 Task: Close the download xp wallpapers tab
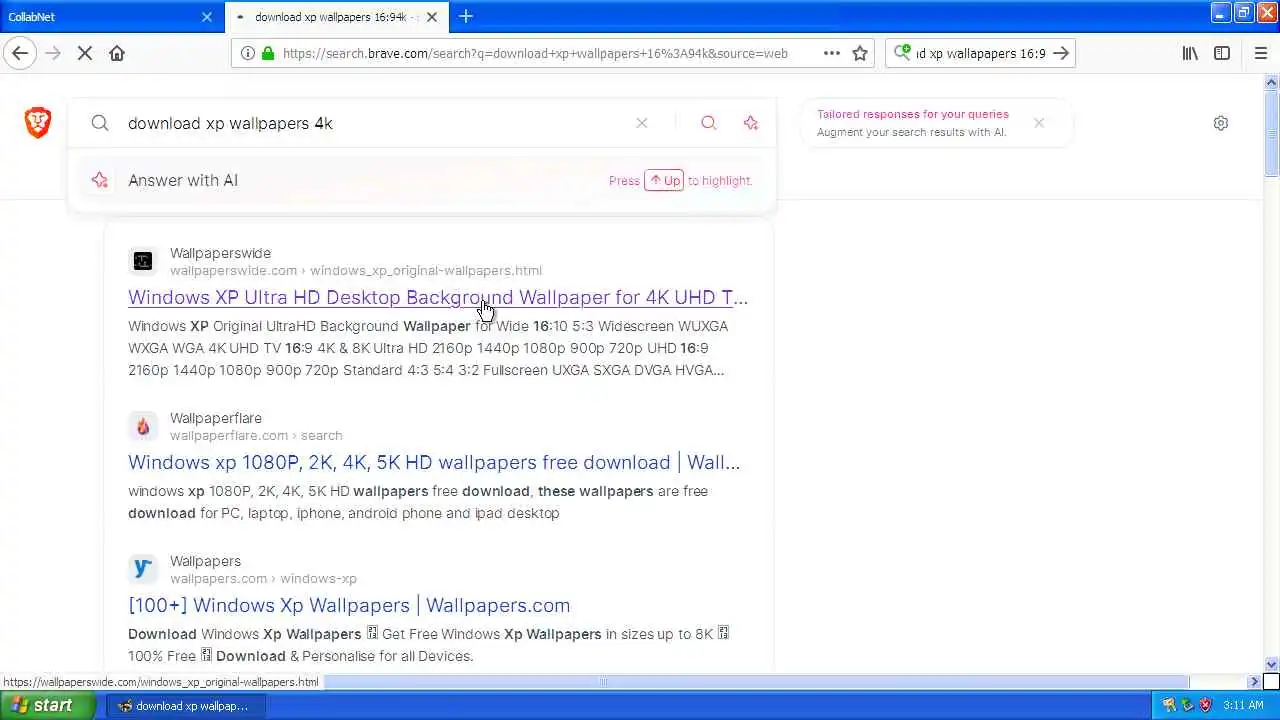pos(432,17)
